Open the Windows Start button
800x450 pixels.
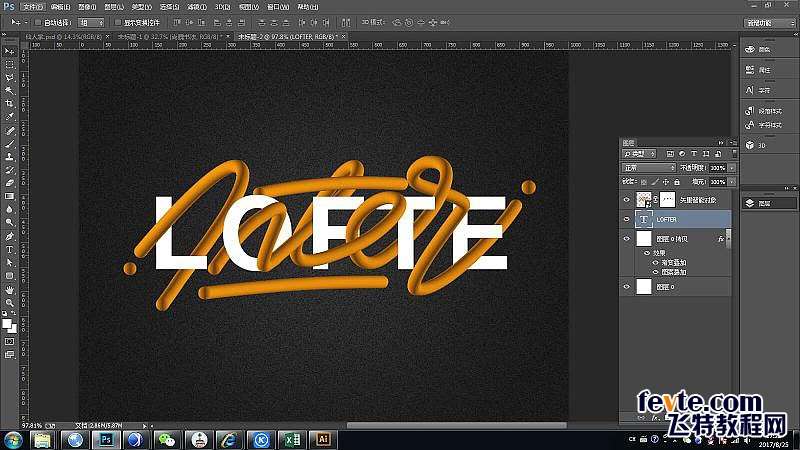13,440
